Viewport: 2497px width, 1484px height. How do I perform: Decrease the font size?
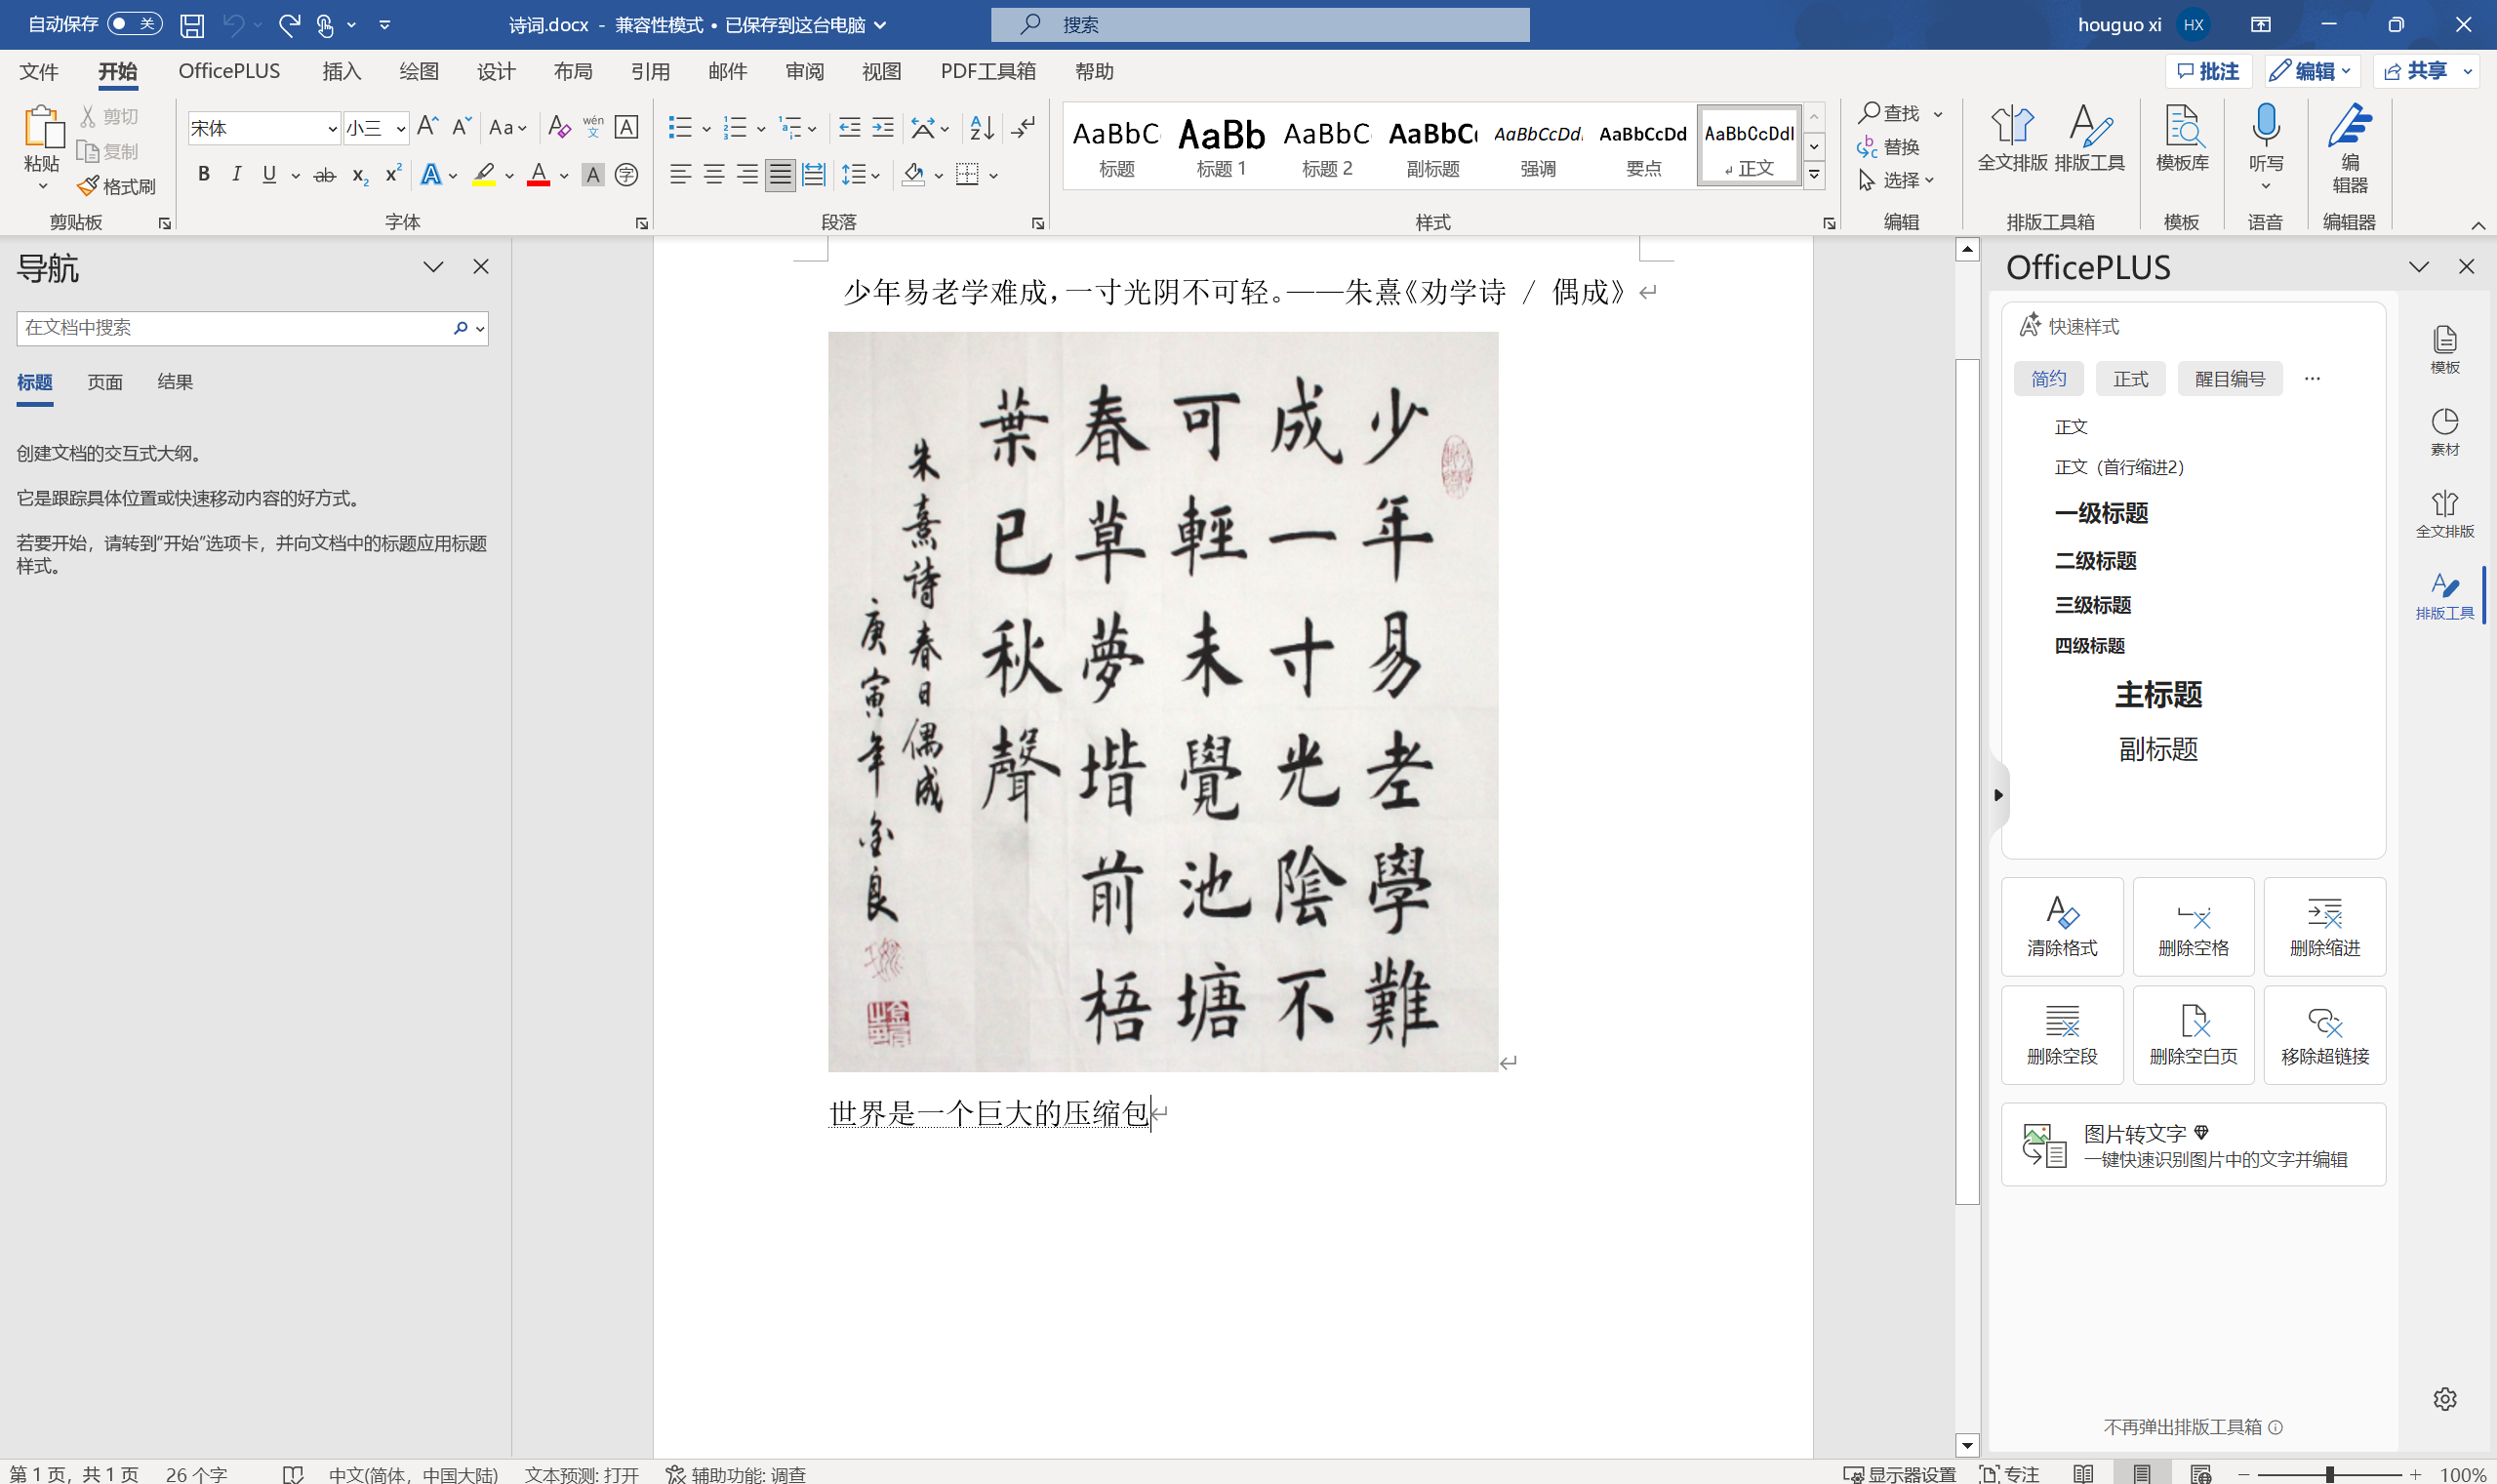click(461, 127)
